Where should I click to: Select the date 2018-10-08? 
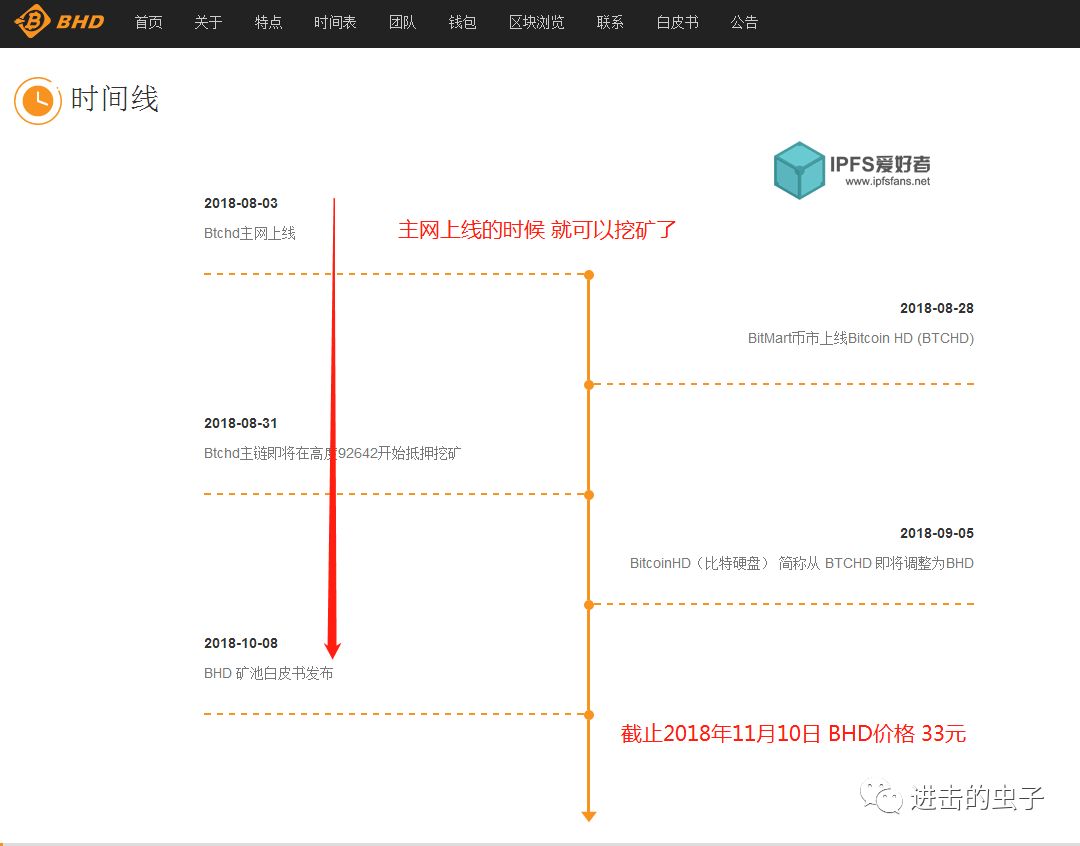click(x=240, y=643)
